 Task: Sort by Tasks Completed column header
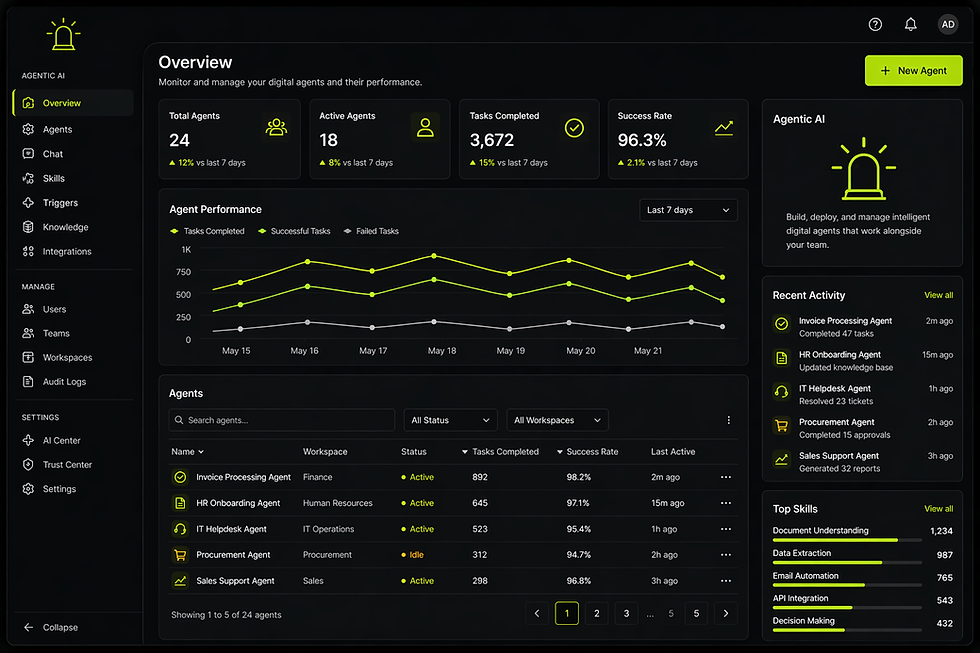coord(500,452)
